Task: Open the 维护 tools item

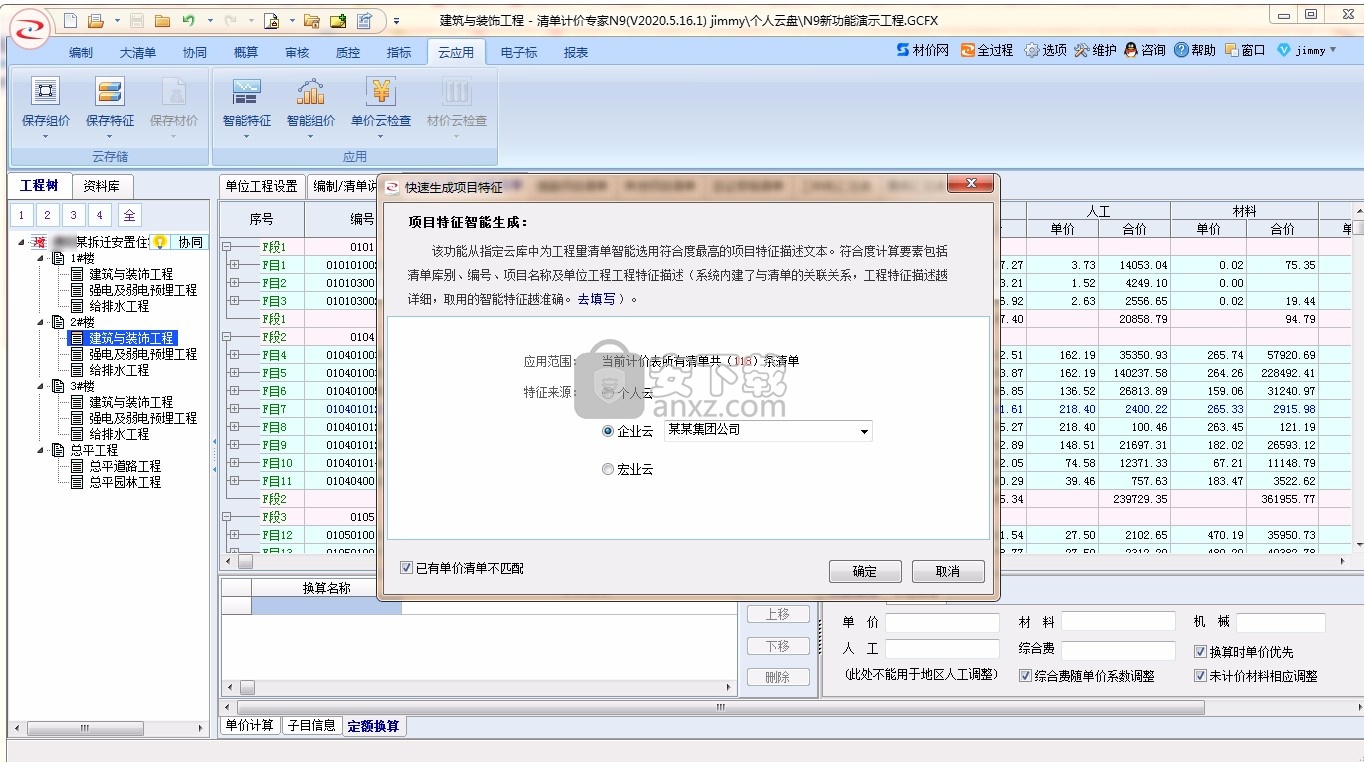Action: point(1095,50)
